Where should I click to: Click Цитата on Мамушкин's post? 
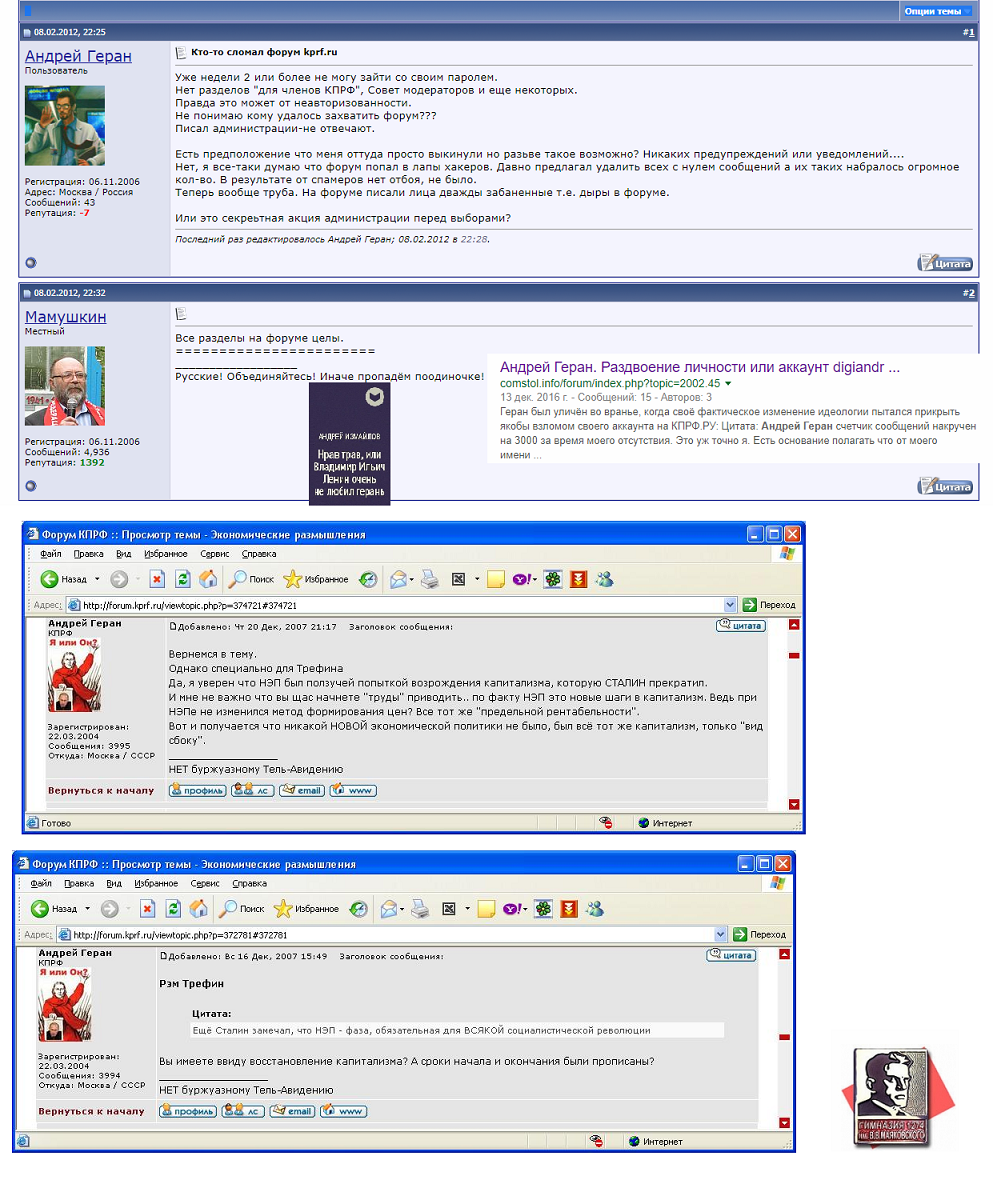945,486
